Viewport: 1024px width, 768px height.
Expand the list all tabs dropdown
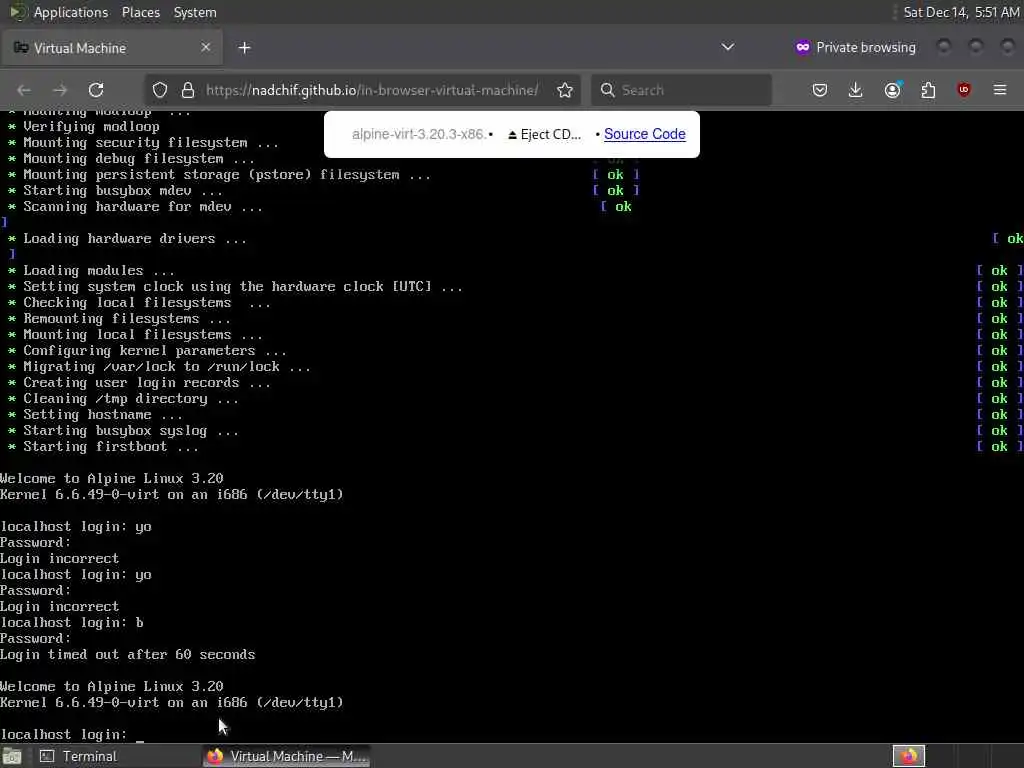click(728, 47)
